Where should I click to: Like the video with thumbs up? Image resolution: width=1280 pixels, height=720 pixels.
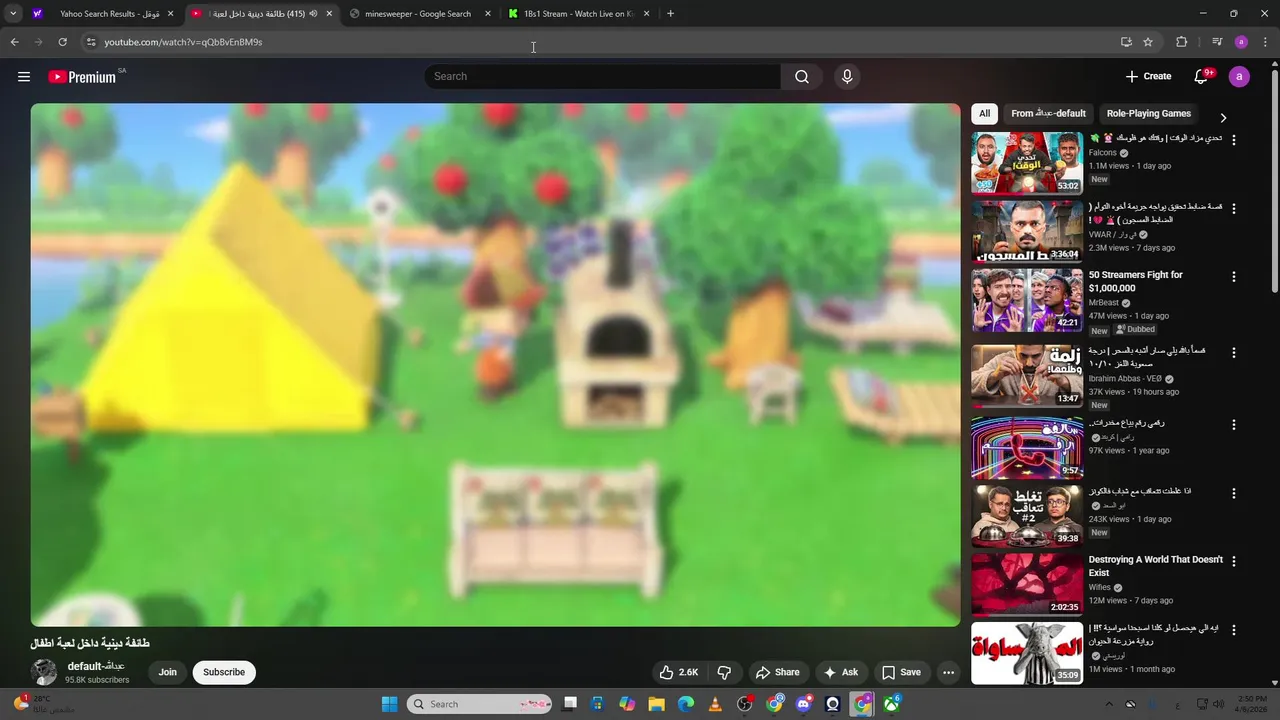[x=677, y=672]
